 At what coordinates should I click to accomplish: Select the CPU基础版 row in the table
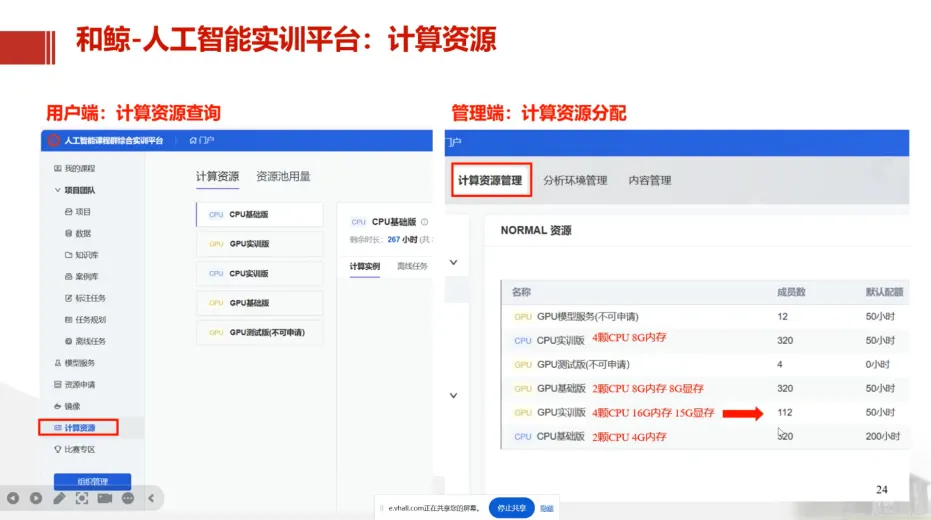coord(705,436)
